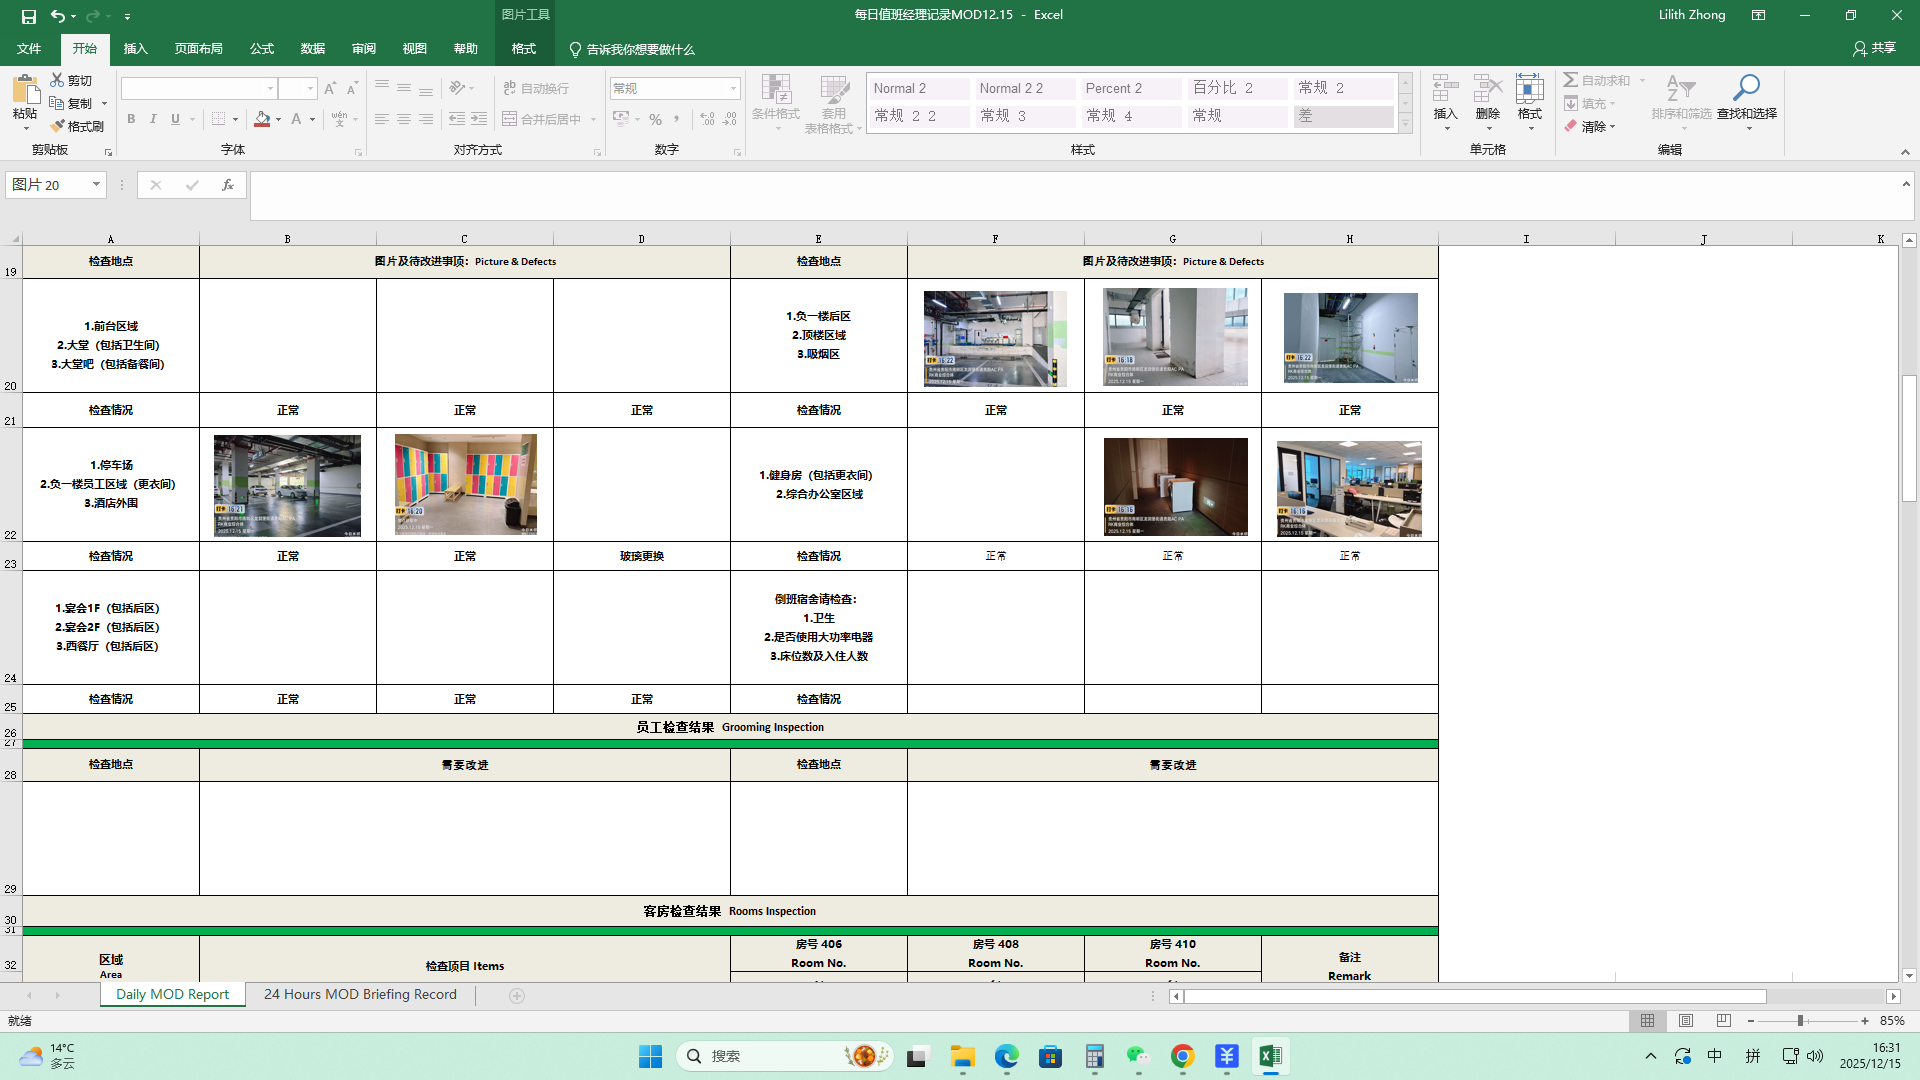Viewport: 1920px width, 1080px height.
Task: Click the zoom slider handle in status bar
Action: point(1800,1021)
